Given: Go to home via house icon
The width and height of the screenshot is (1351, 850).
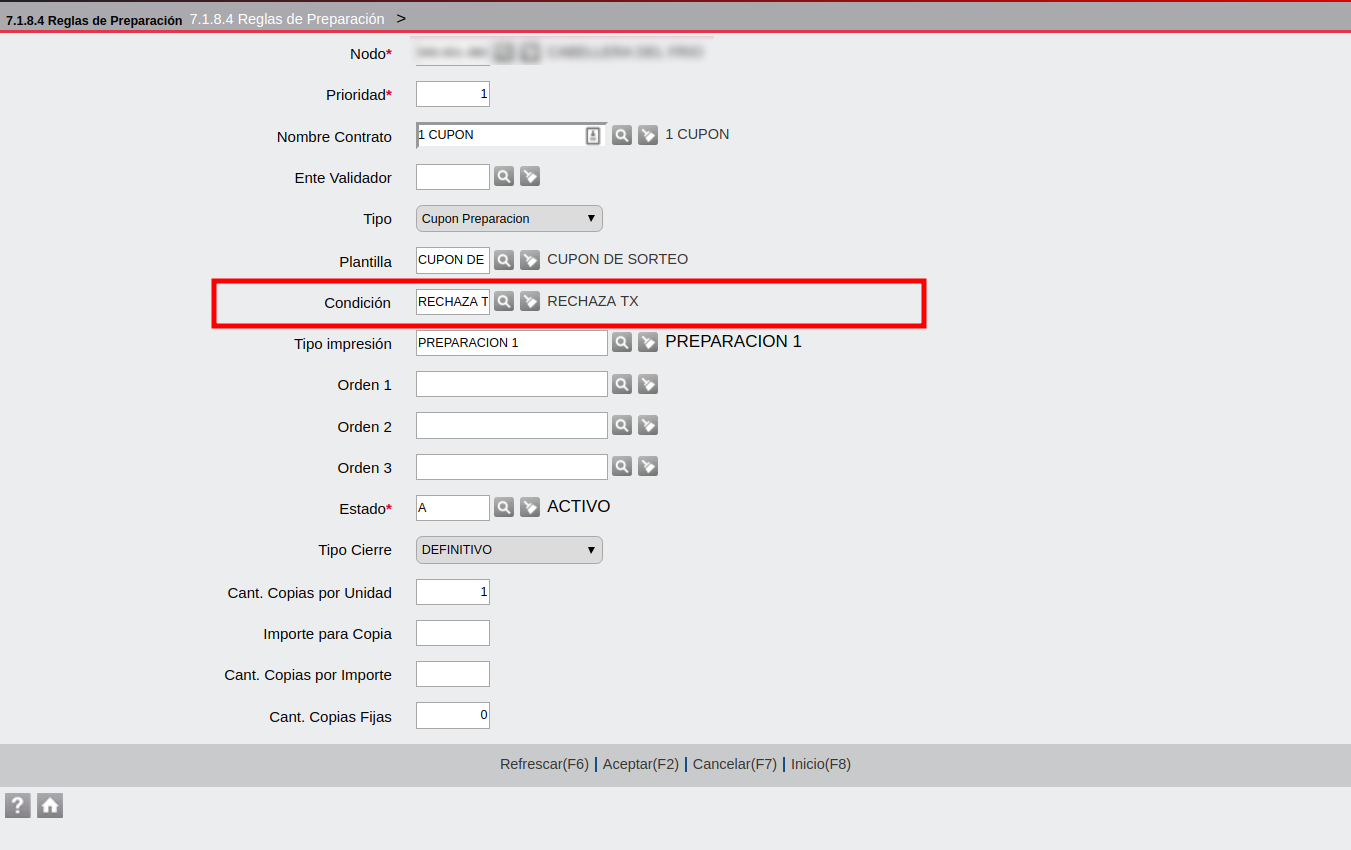Looking at the screenshot, I should click(x=50, y=805).
